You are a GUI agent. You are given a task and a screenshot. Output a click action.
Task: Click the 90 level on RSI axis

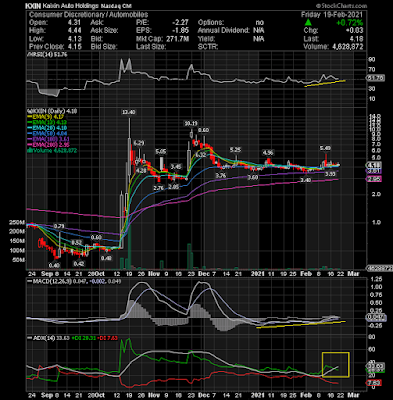pyautogui.click(x=371, y=60)
